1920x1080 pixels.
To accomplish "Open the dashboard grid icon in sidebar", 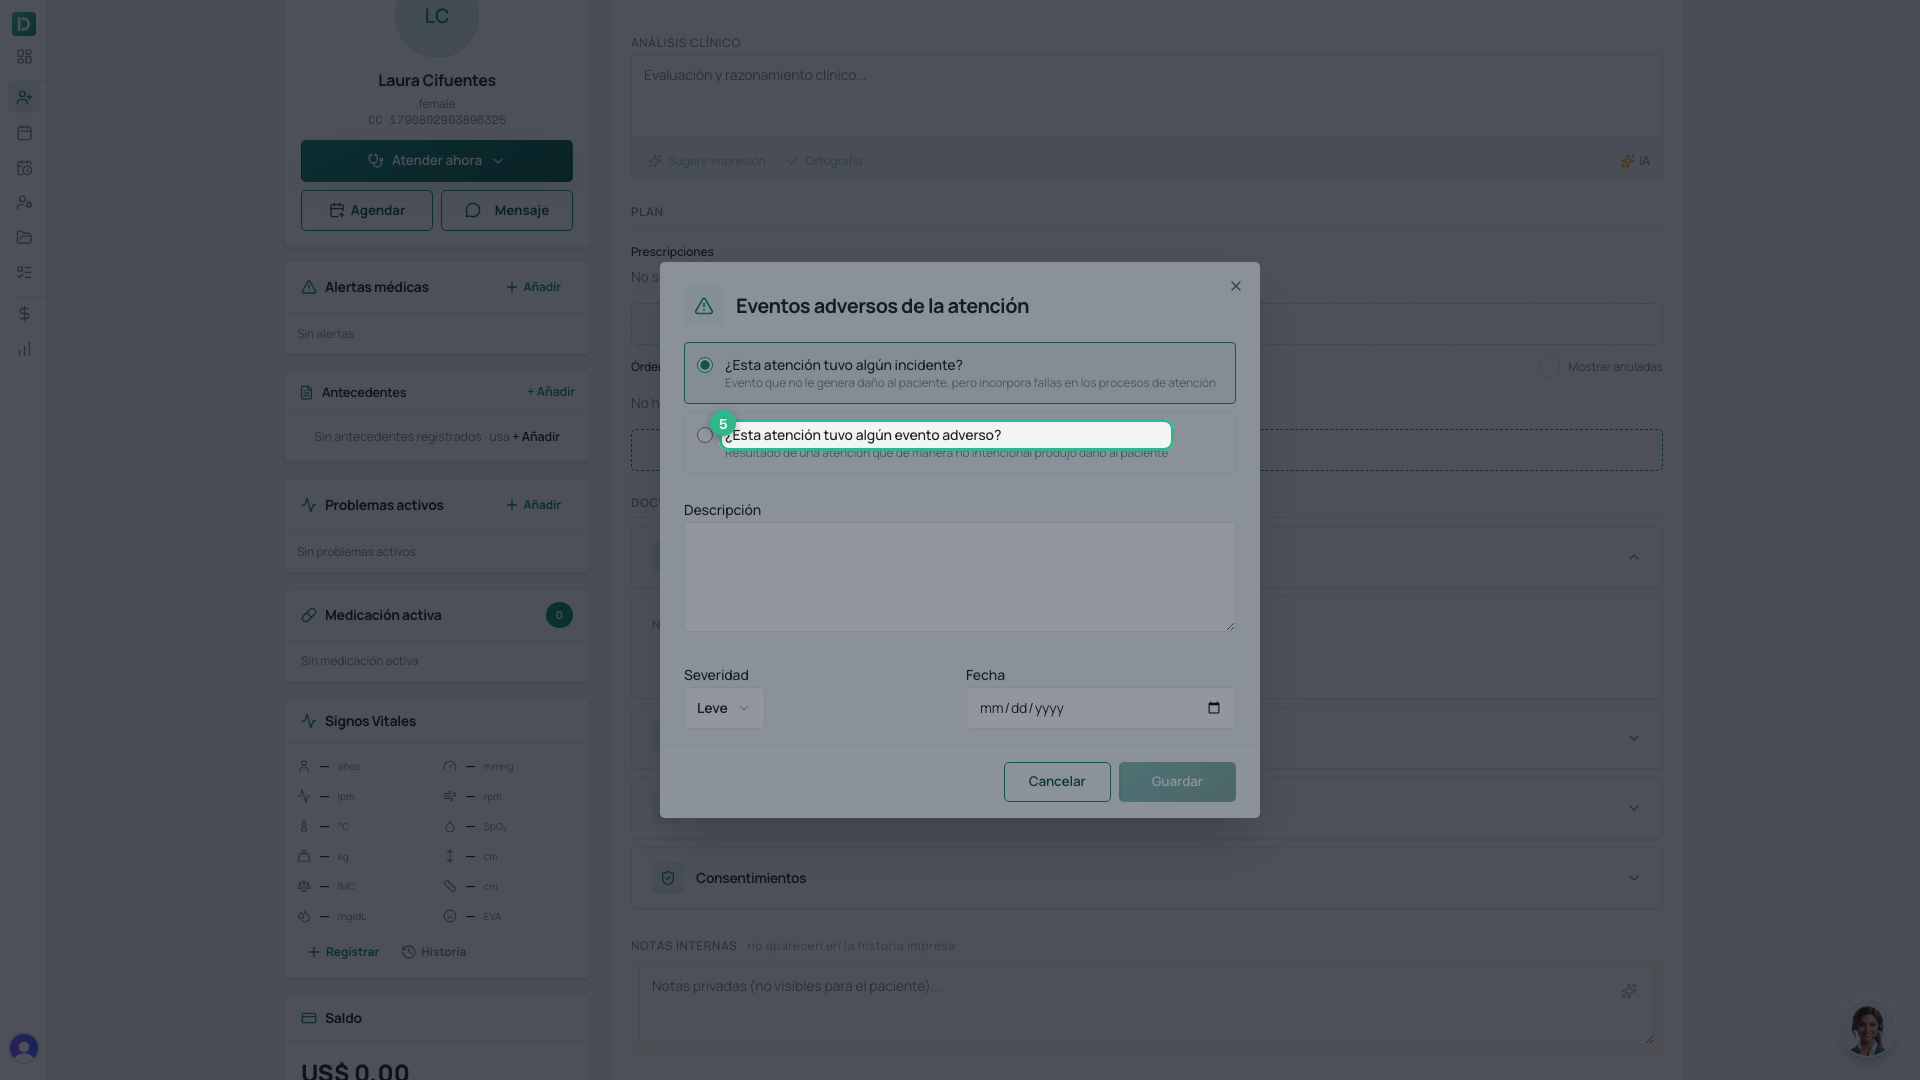I will tap(24, 57).
